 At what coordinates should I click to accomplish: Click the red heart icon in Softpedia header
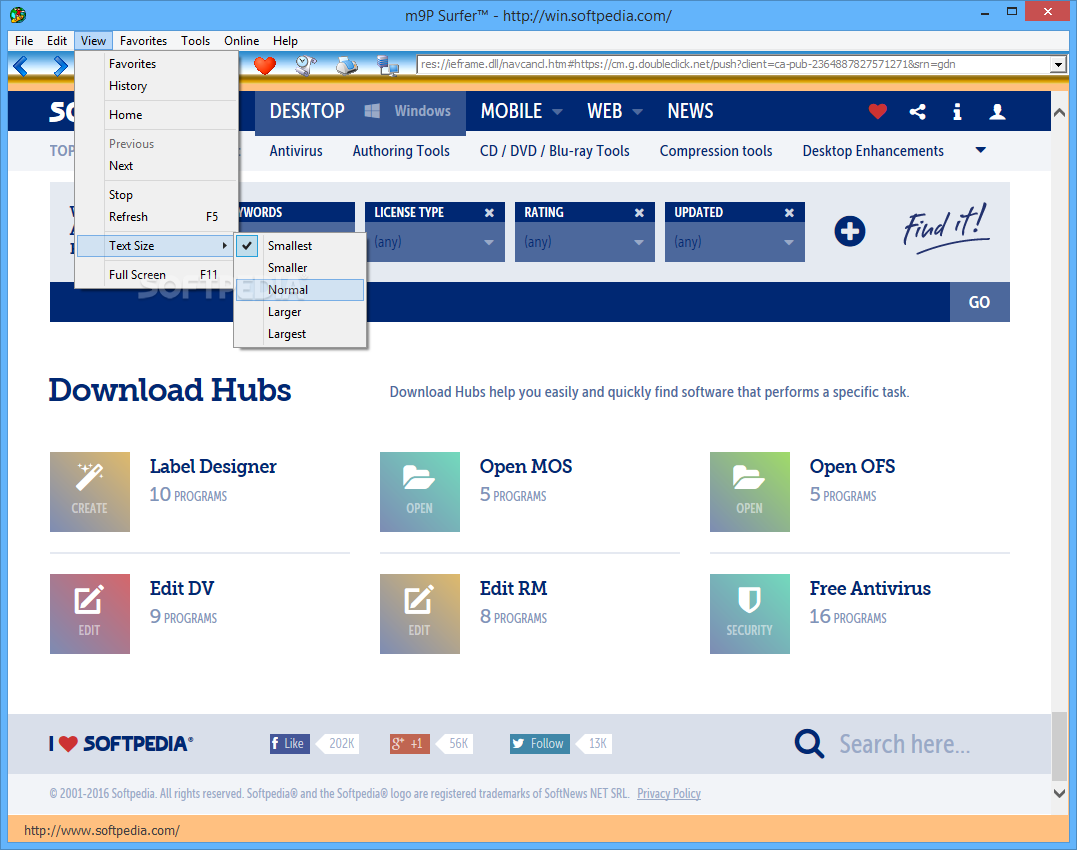[x=877, y=111]
